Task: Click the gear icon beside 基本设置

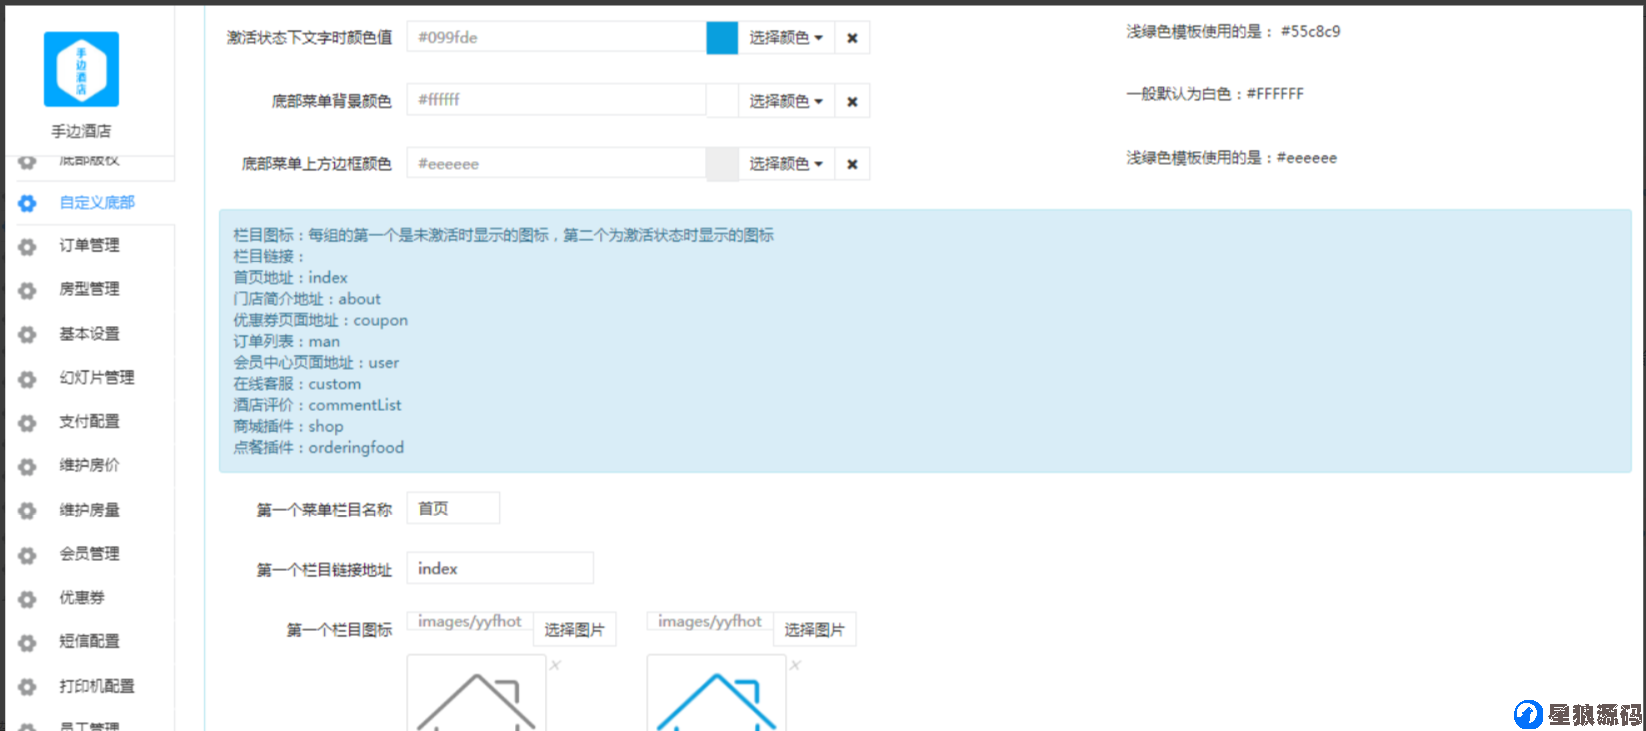Action: pyautogui.click(x=28, y=334)
